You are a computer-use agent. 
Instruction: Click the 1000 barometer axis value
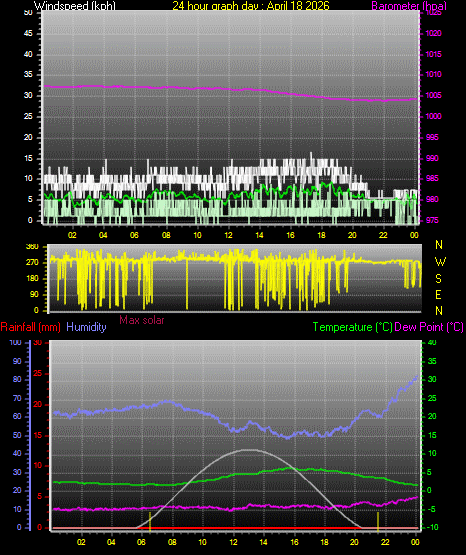pos(433,116)
